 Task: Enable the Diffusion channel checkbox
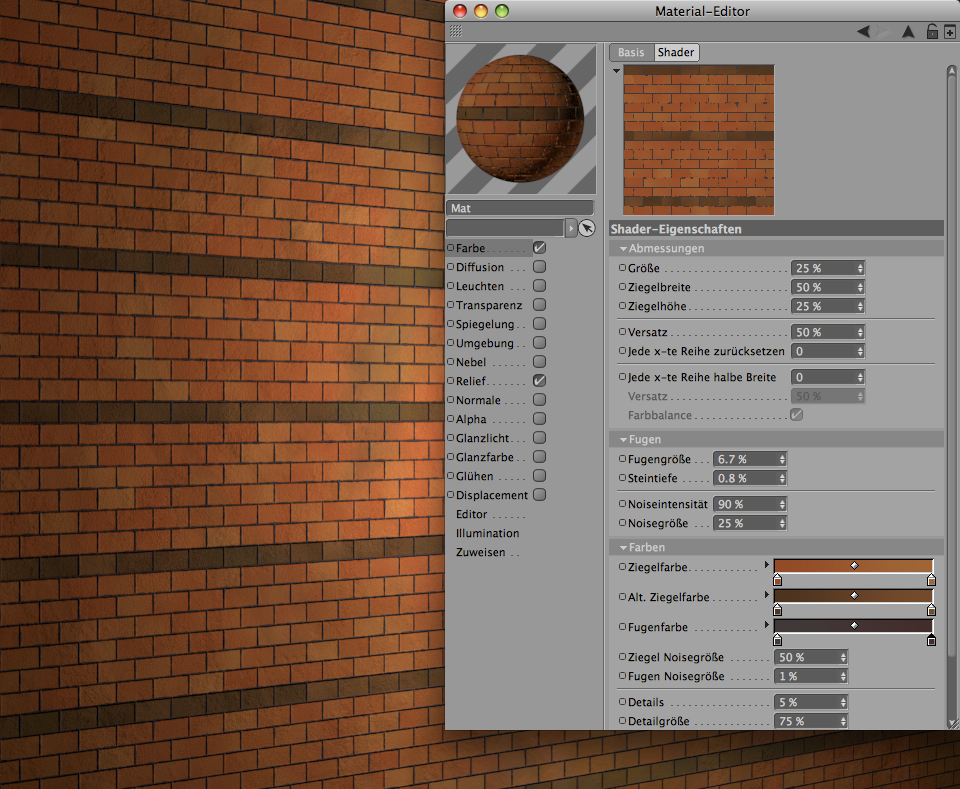pos(539,267)
